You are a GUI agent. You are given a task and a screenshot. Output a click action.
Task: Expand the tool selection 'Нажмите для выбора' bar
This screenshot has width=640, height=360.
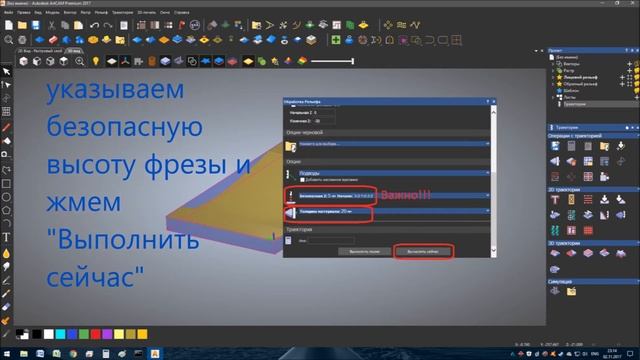click(x=394, y=144)
